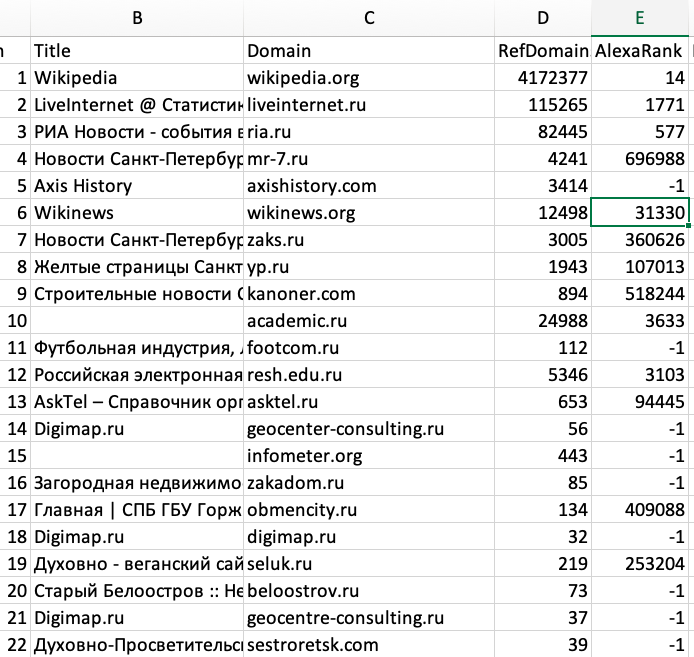Click the Domain header cell
Image resolution: width=694 pixels, height=657 pixels.
(x=369, y=50)
